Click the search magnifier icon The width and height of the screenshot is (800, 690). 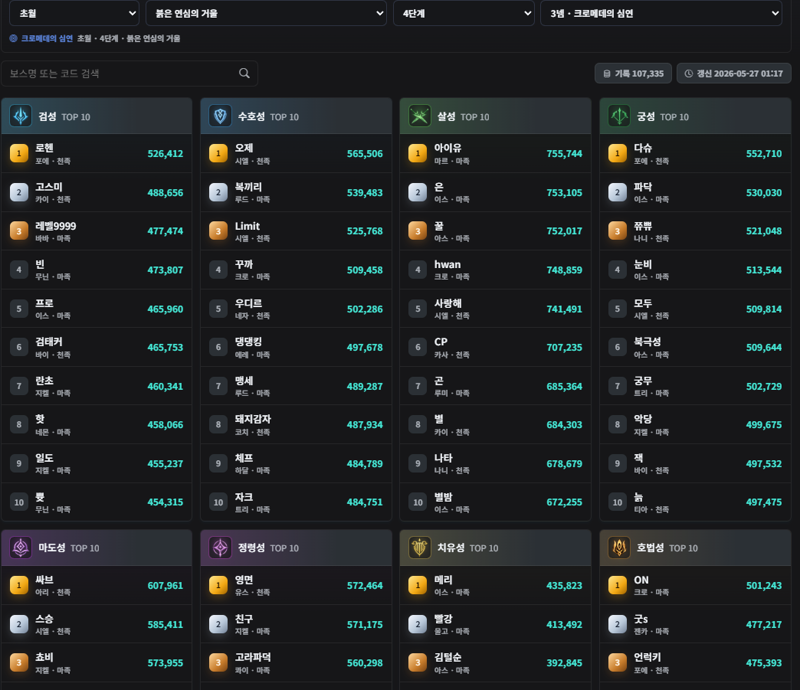pos(244,73)
